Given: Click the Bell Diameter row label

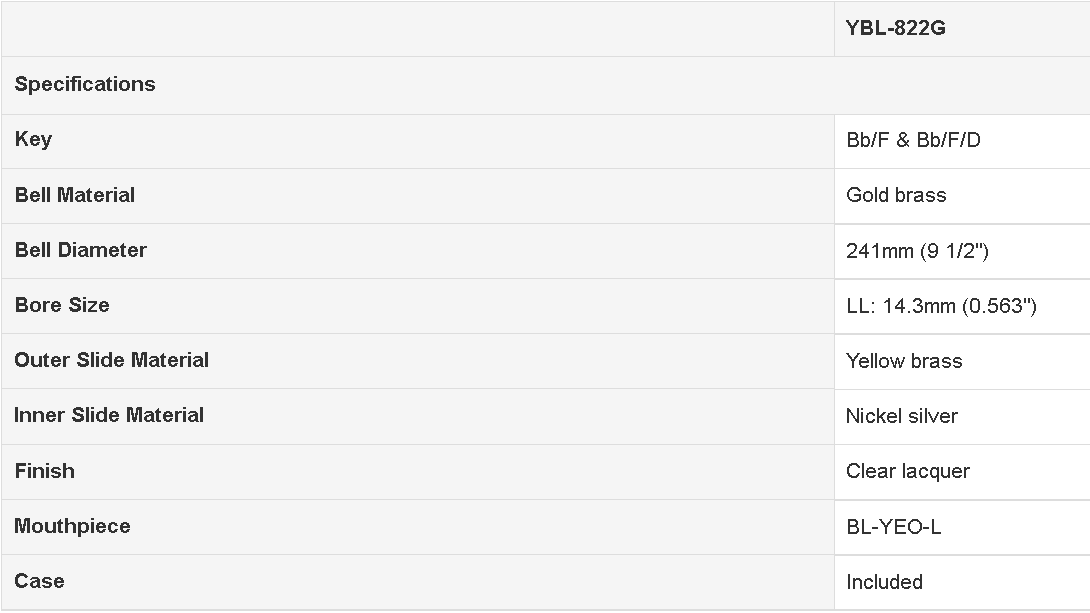Looking at the screenshot, I should click(x=81, y=250).
